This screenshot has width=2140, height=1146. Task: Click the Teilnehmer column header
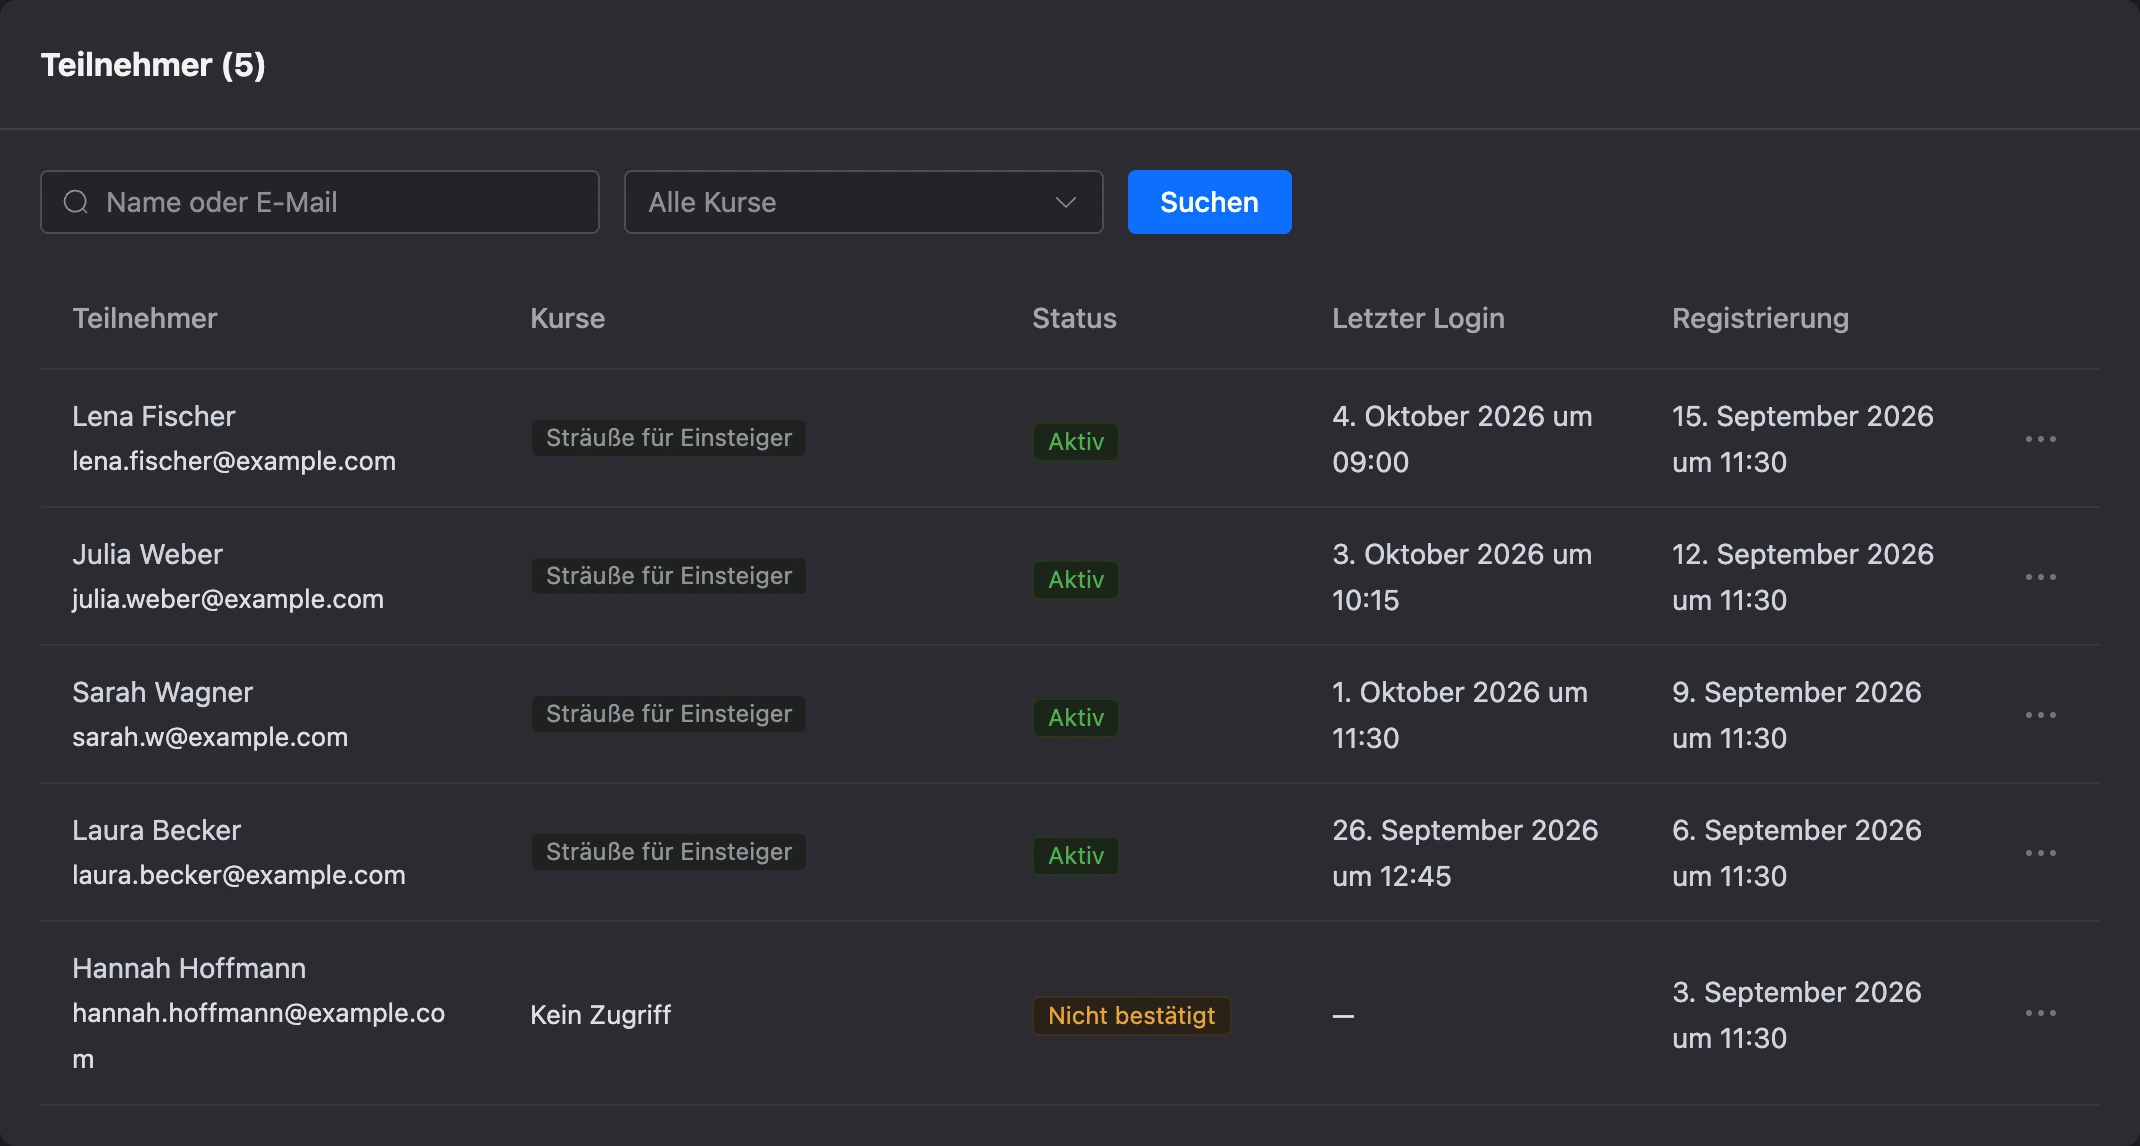[x=144, y=318]
